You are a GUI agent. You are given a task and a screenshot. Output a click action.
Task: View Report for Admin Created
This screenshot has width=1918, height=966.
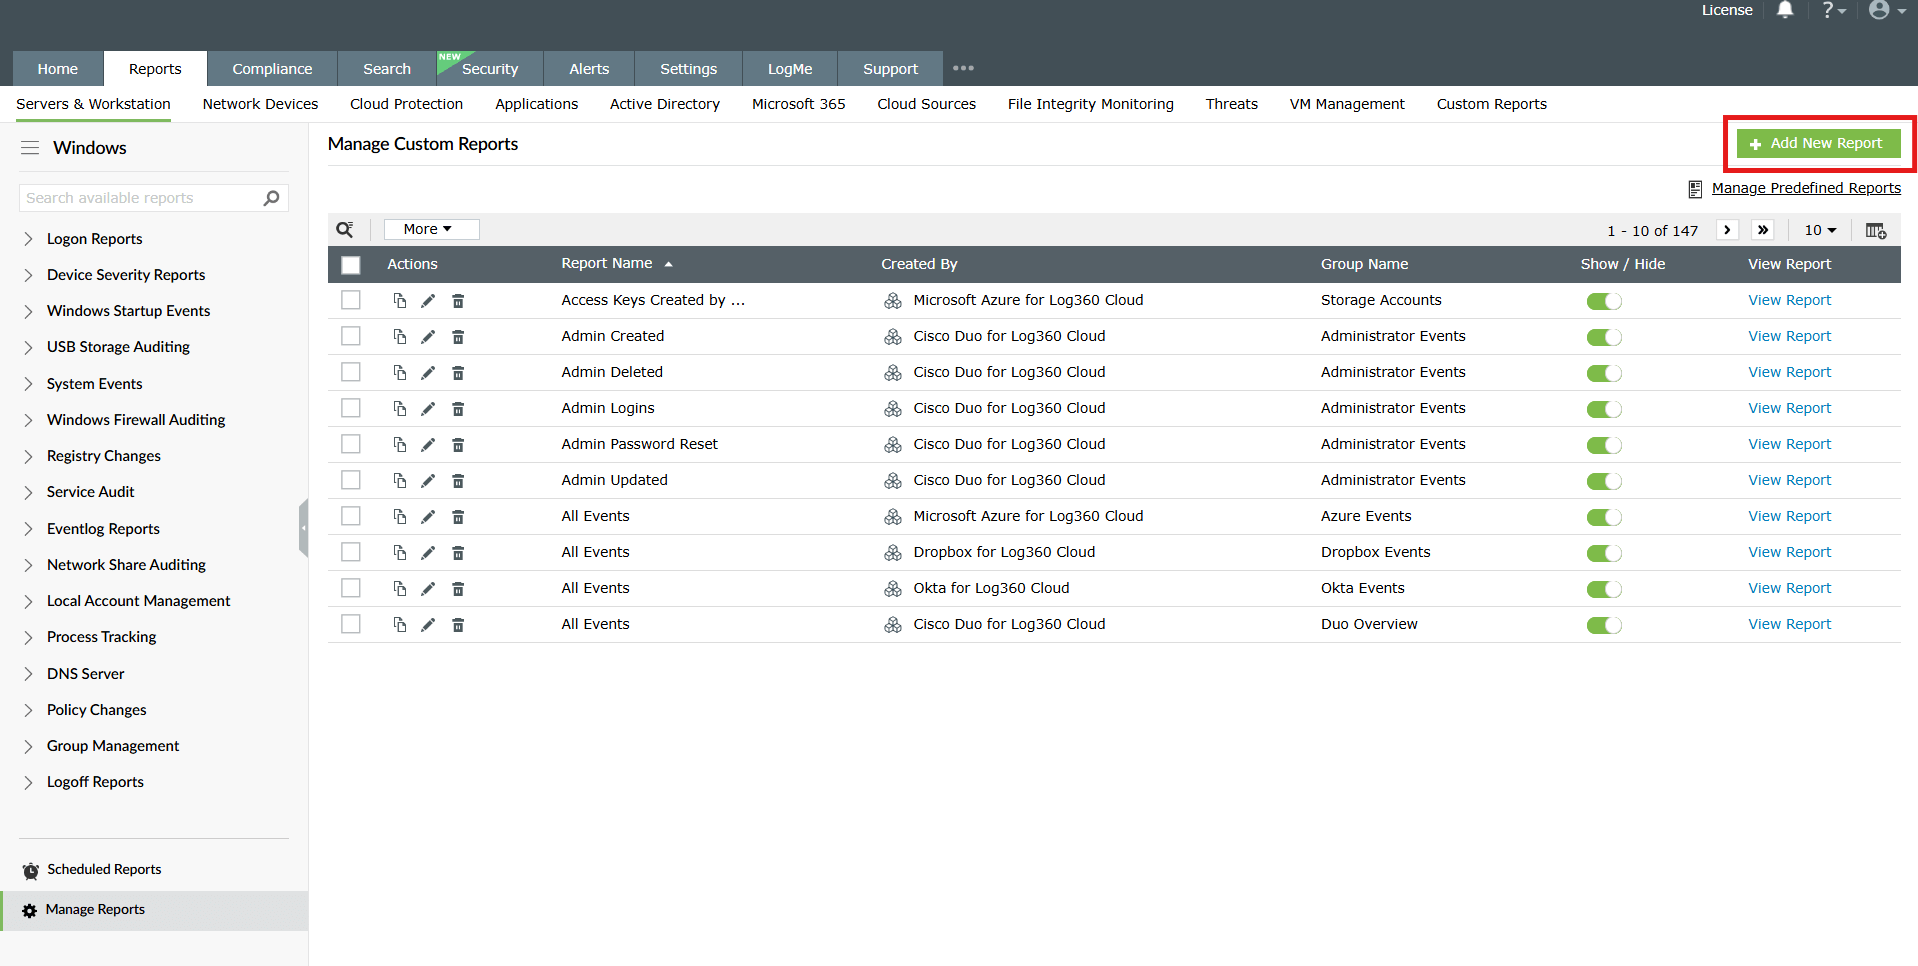[1789, 336]
